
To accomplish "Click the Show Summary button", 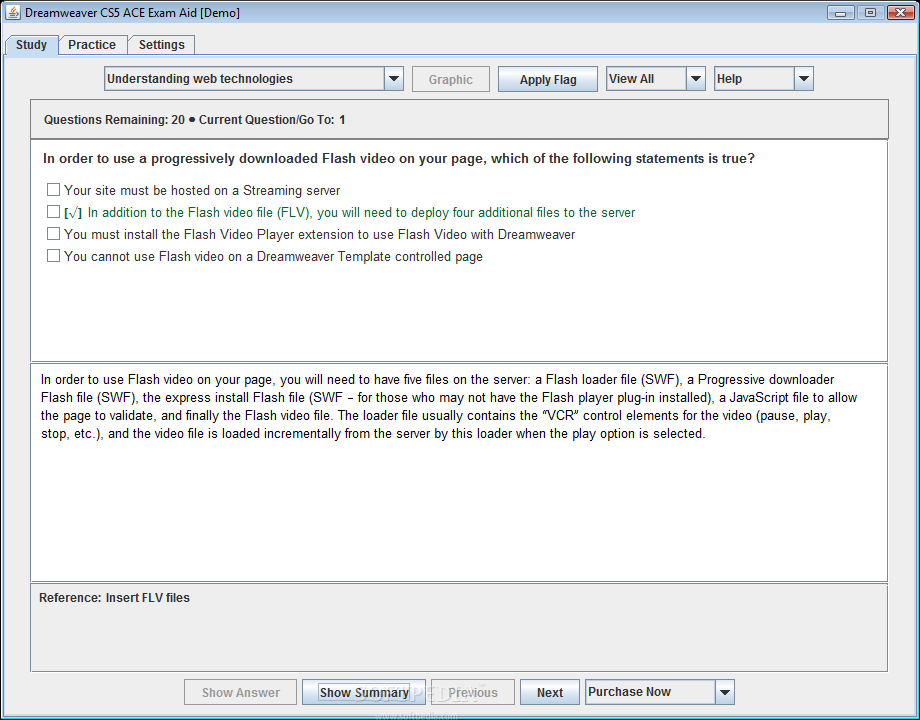I will (x=364, y=692).
